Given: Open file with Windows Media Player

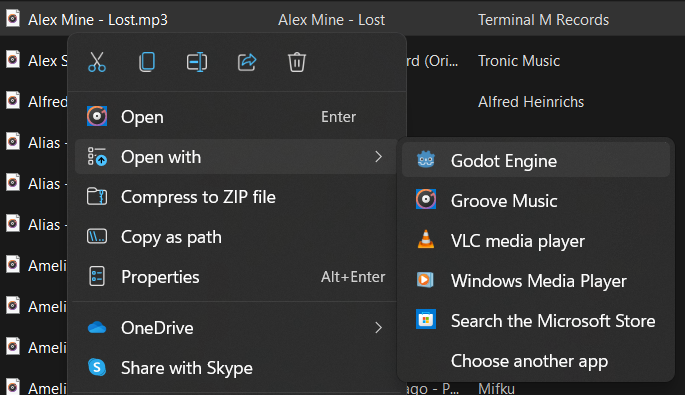Looking at the screenshot, I should pos(536,281).
